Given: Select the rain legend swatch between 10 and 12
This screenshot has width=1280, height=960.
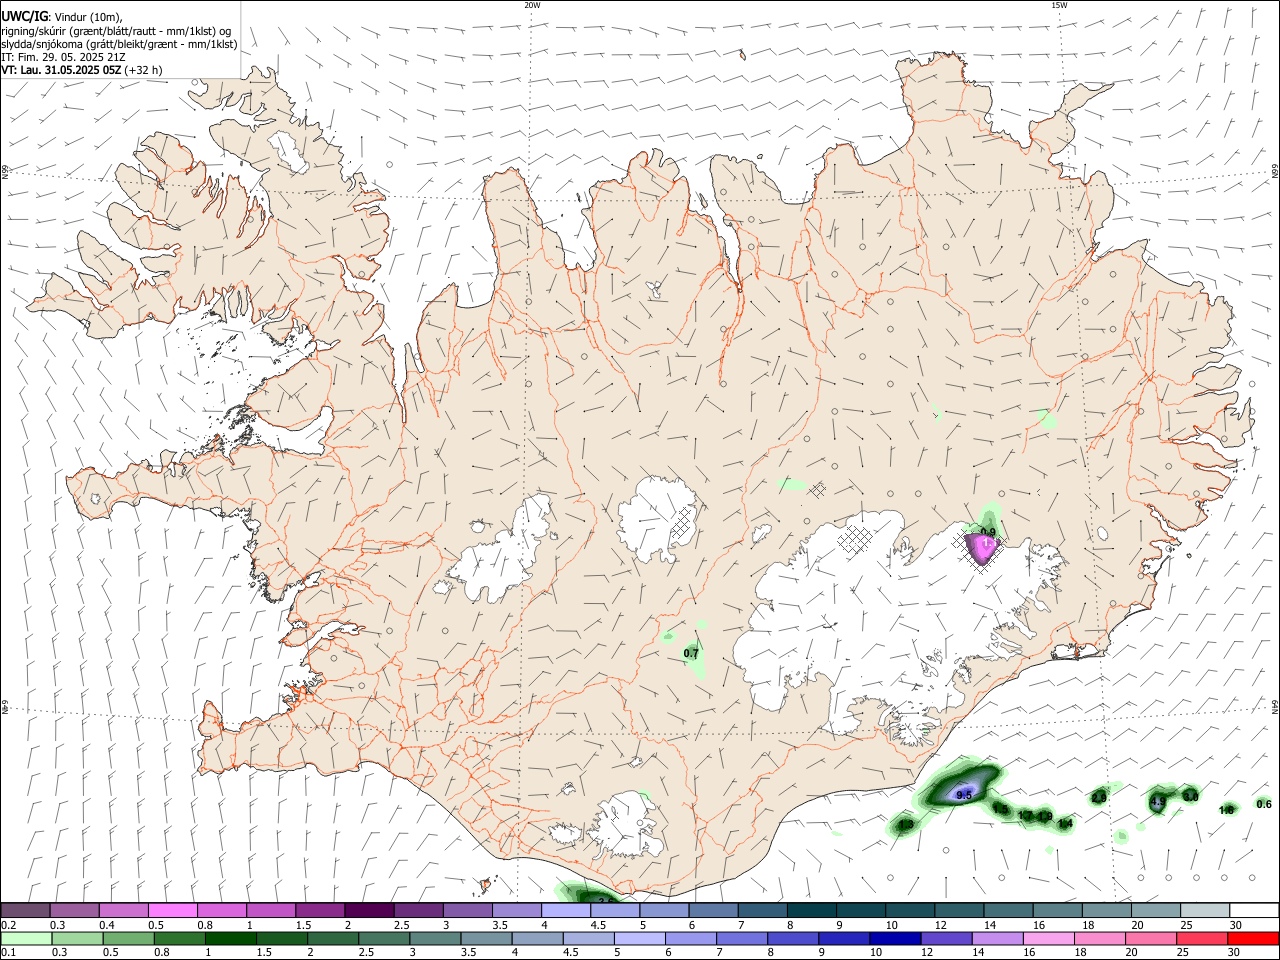Looking at the screenshot, I should [x=895, y=939].
